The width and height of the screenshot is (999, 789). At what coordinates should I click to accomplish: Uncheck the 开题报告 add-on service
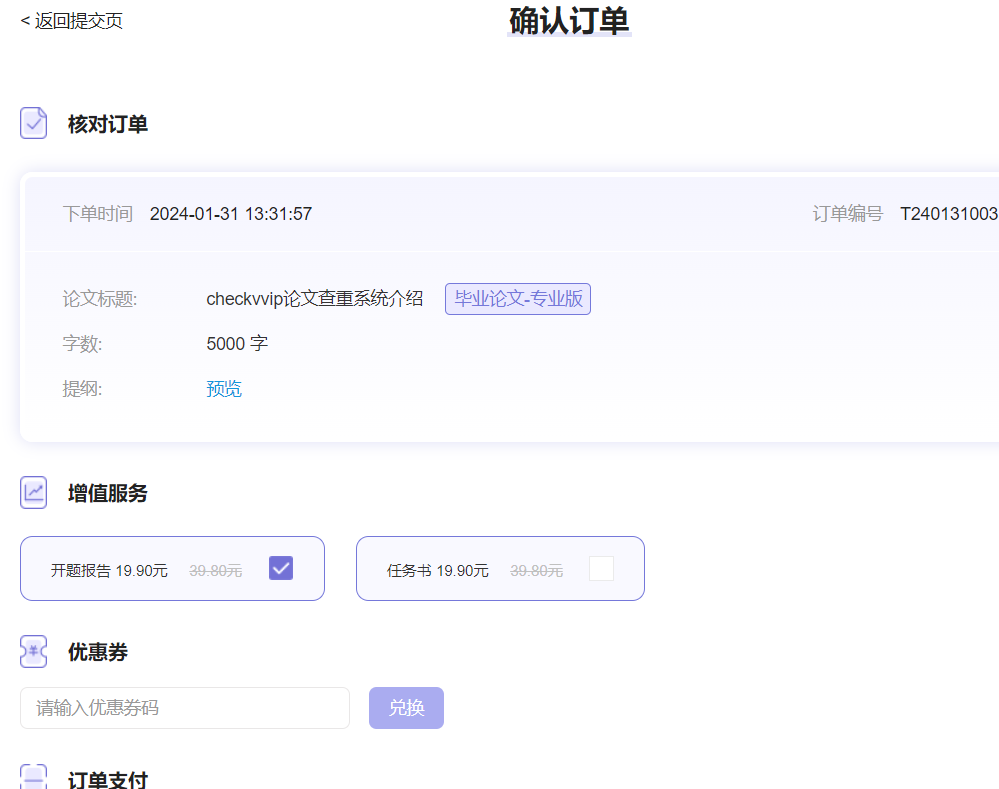[280, 567]
